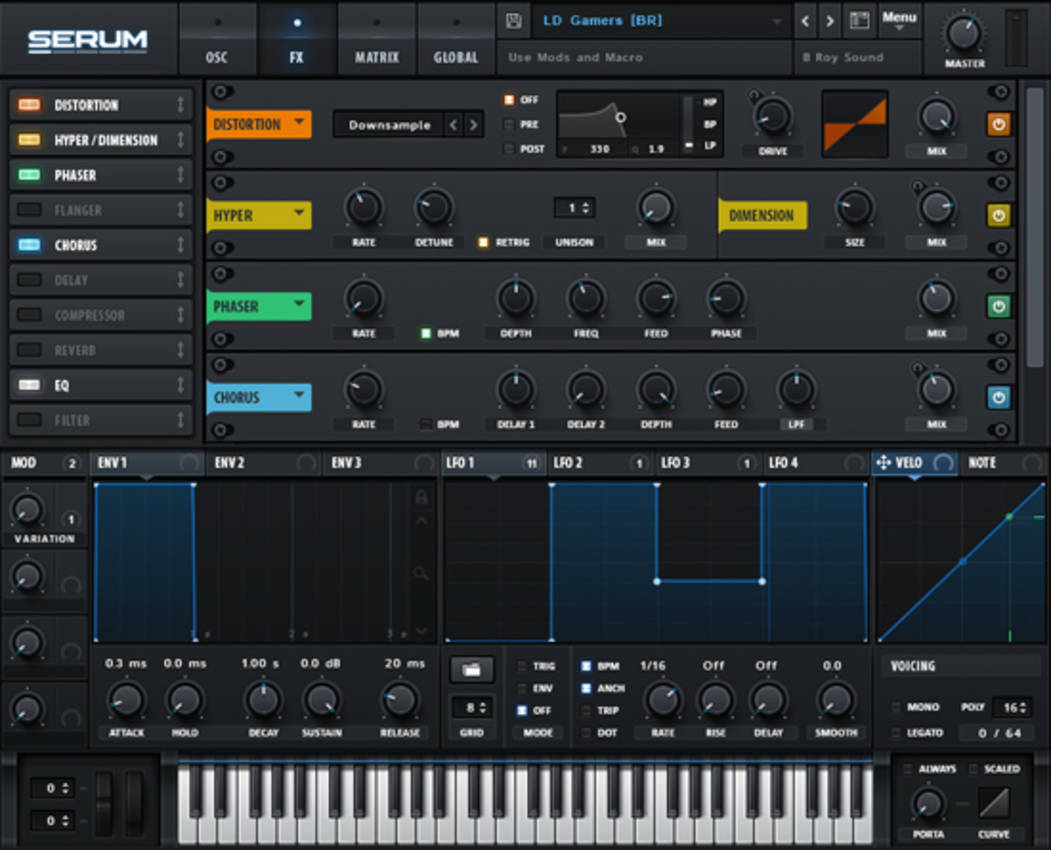Enable distortion filter PRE checkbox
Screen dimensions: 1051x850
(x=509, y=124)
